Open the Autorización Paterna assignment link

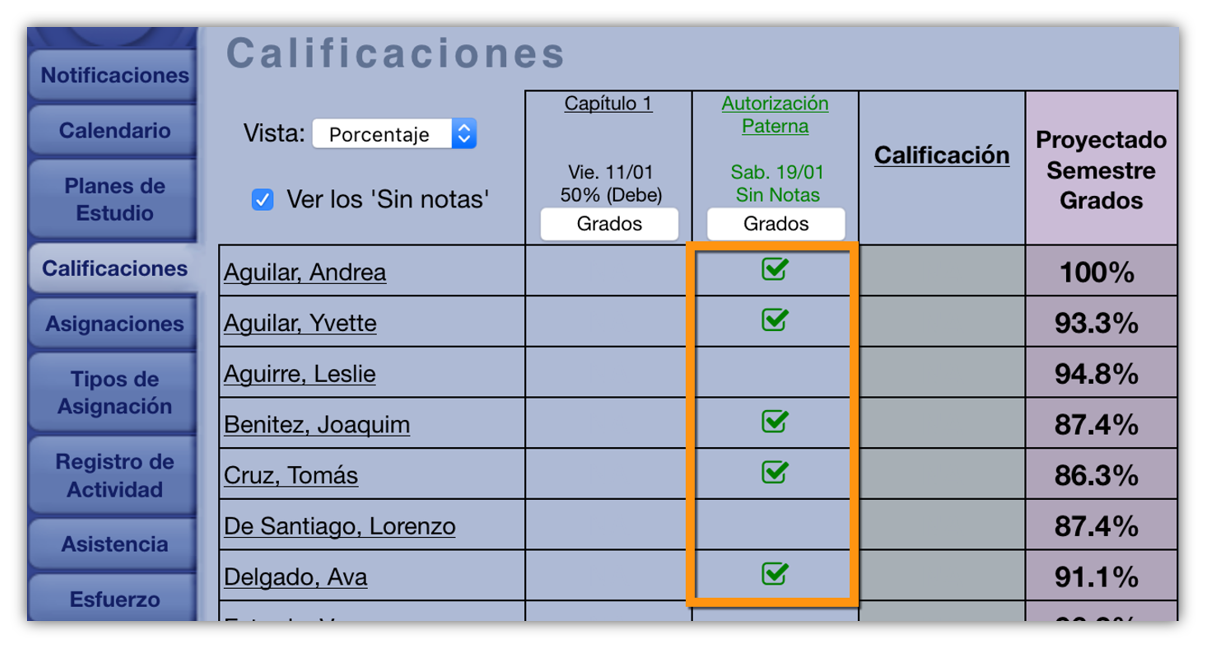coord(775,115)
